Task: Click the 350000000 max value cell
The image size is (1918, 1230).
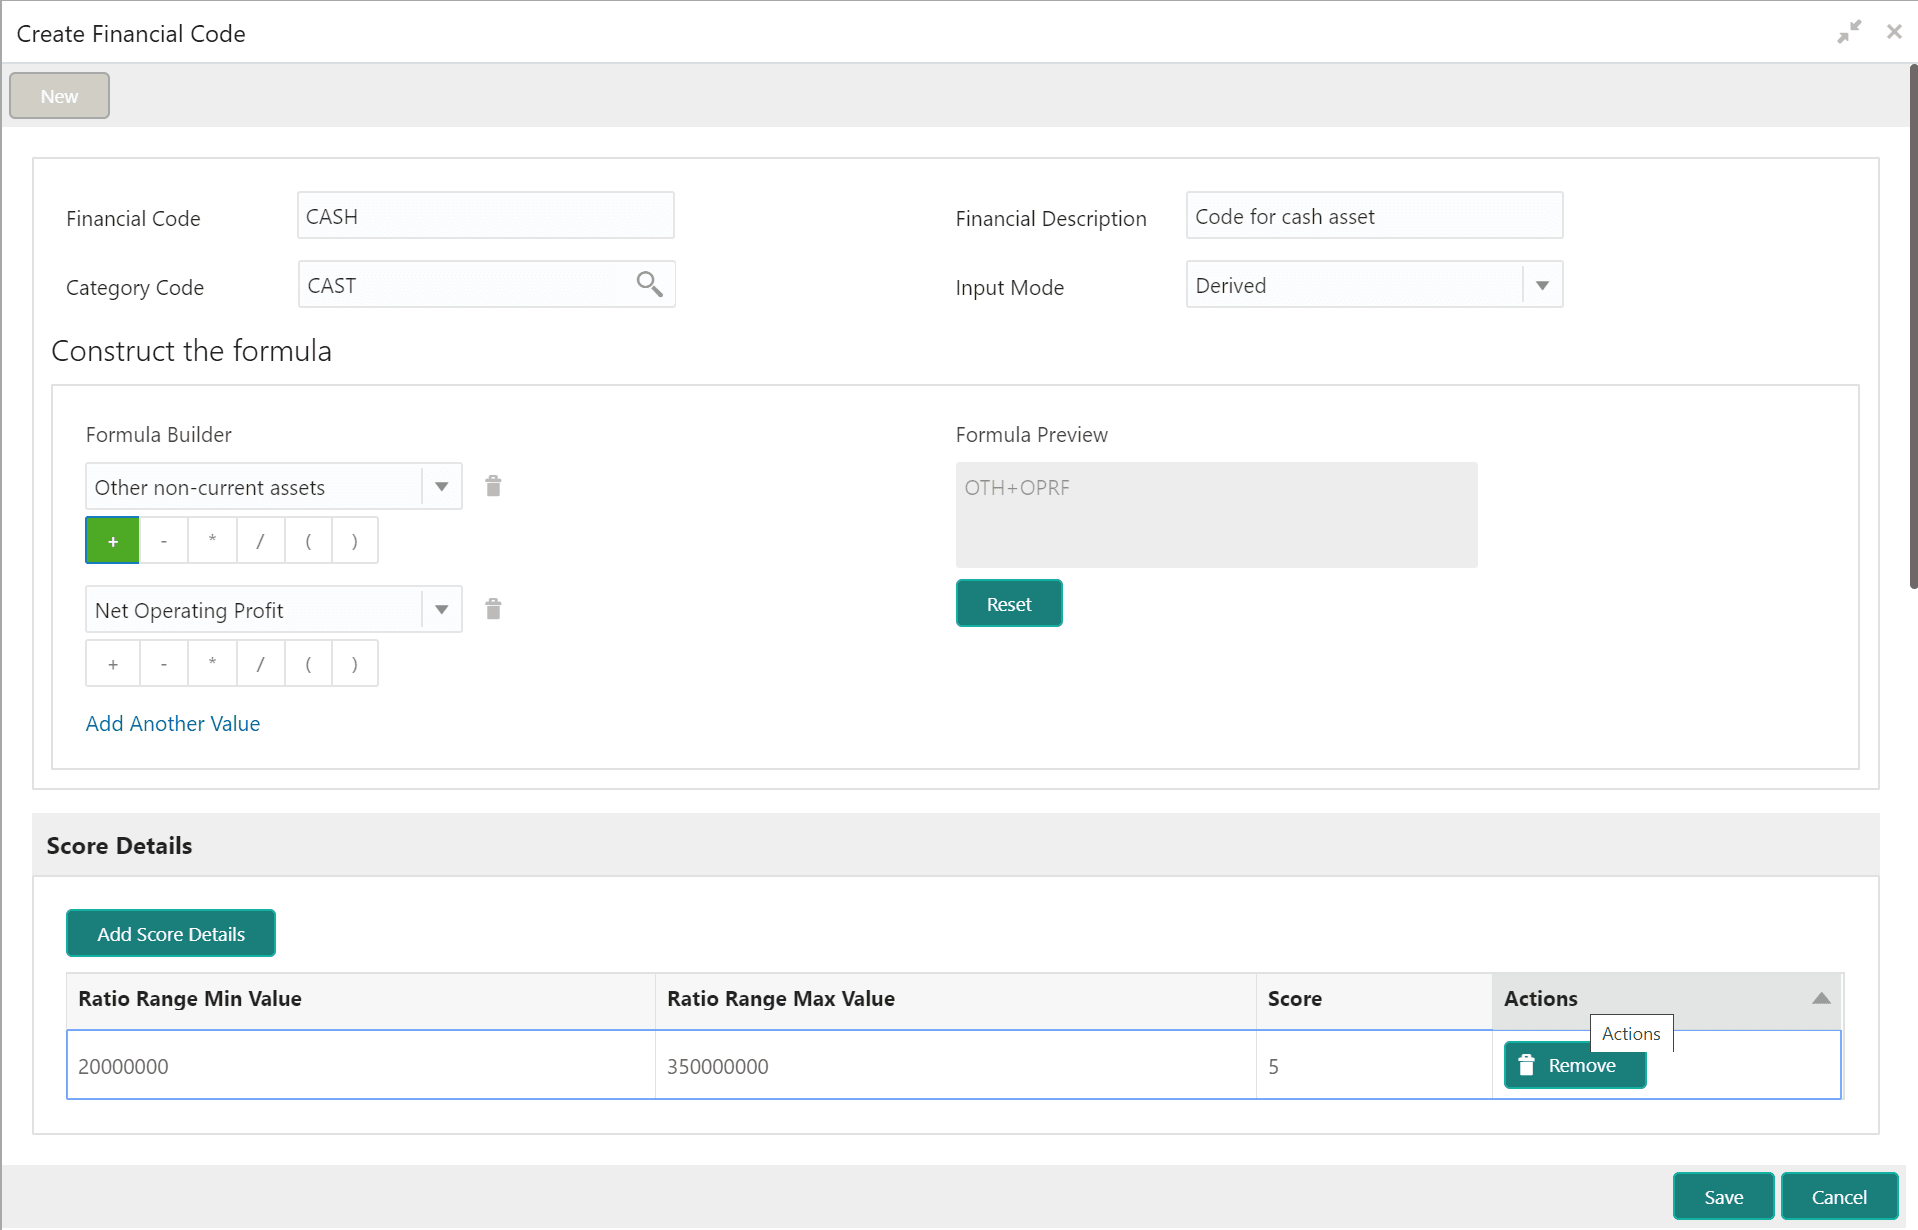Action: (956, 1066)
